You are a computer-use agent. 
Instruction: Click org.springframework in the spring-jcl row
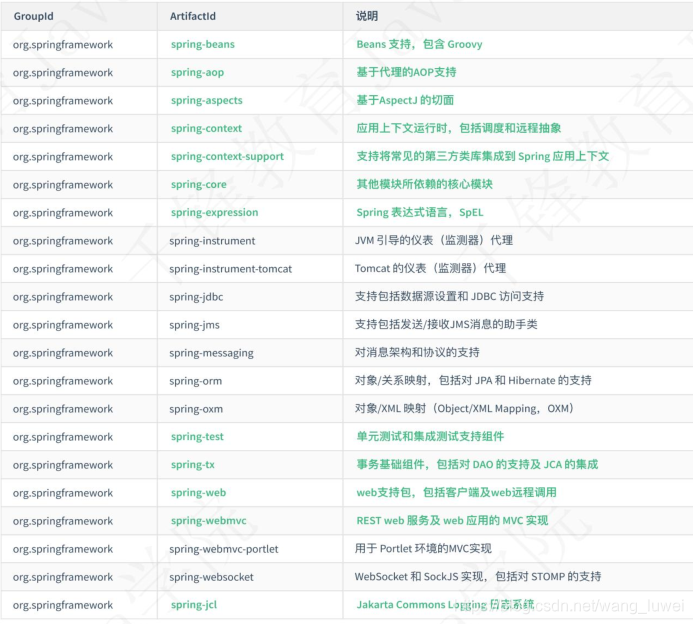63,605
